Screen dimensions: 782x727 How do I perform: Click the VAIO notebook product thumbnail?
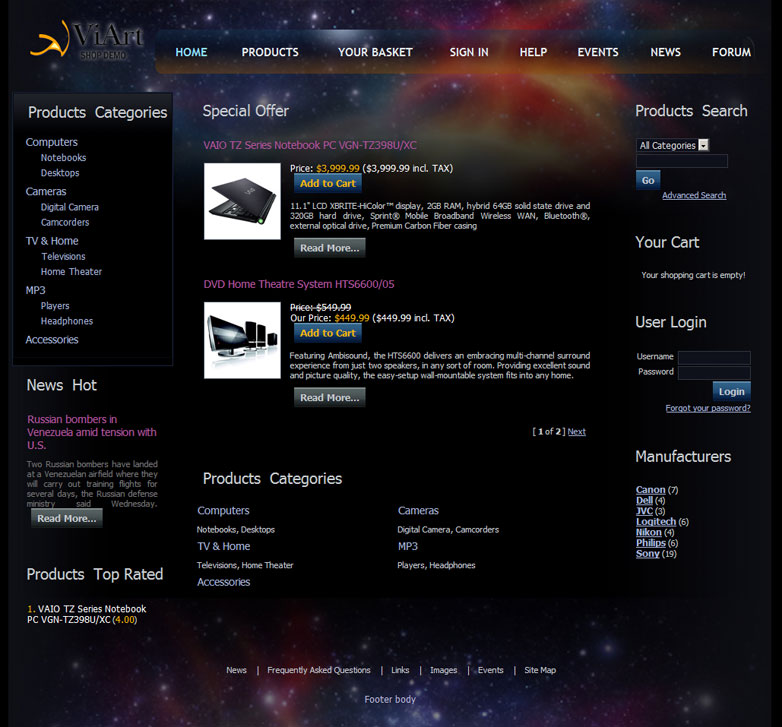coord(242,201)
